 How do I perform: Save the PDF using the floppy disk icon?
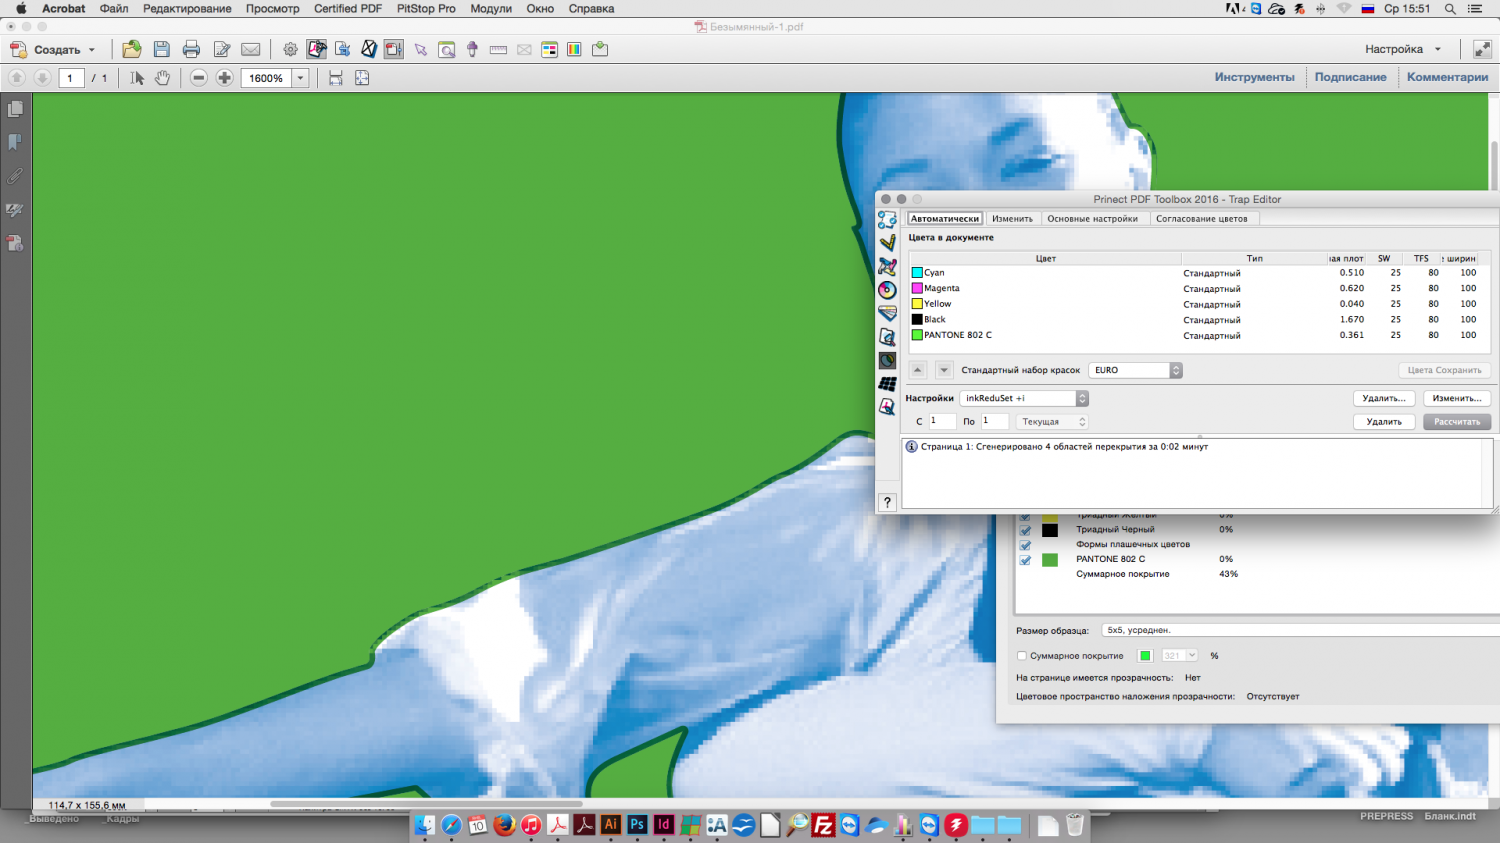point(161,49)
